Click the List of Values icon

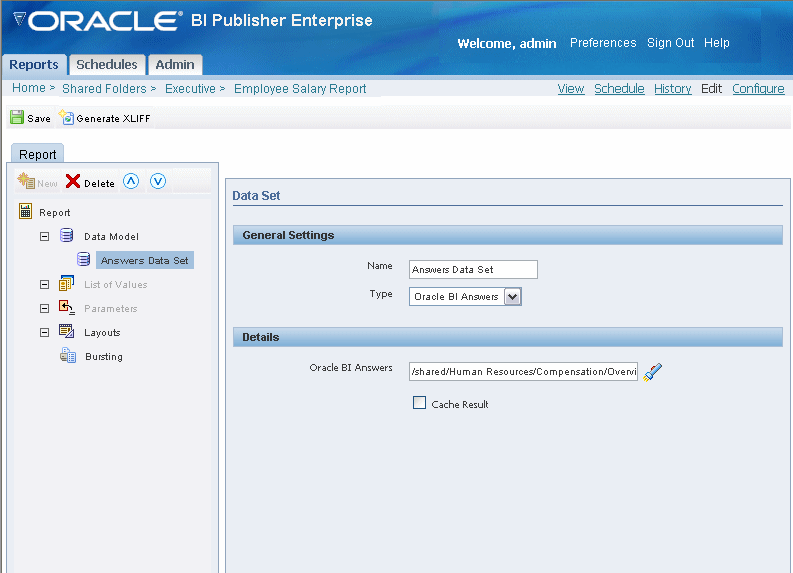point(66,283)
